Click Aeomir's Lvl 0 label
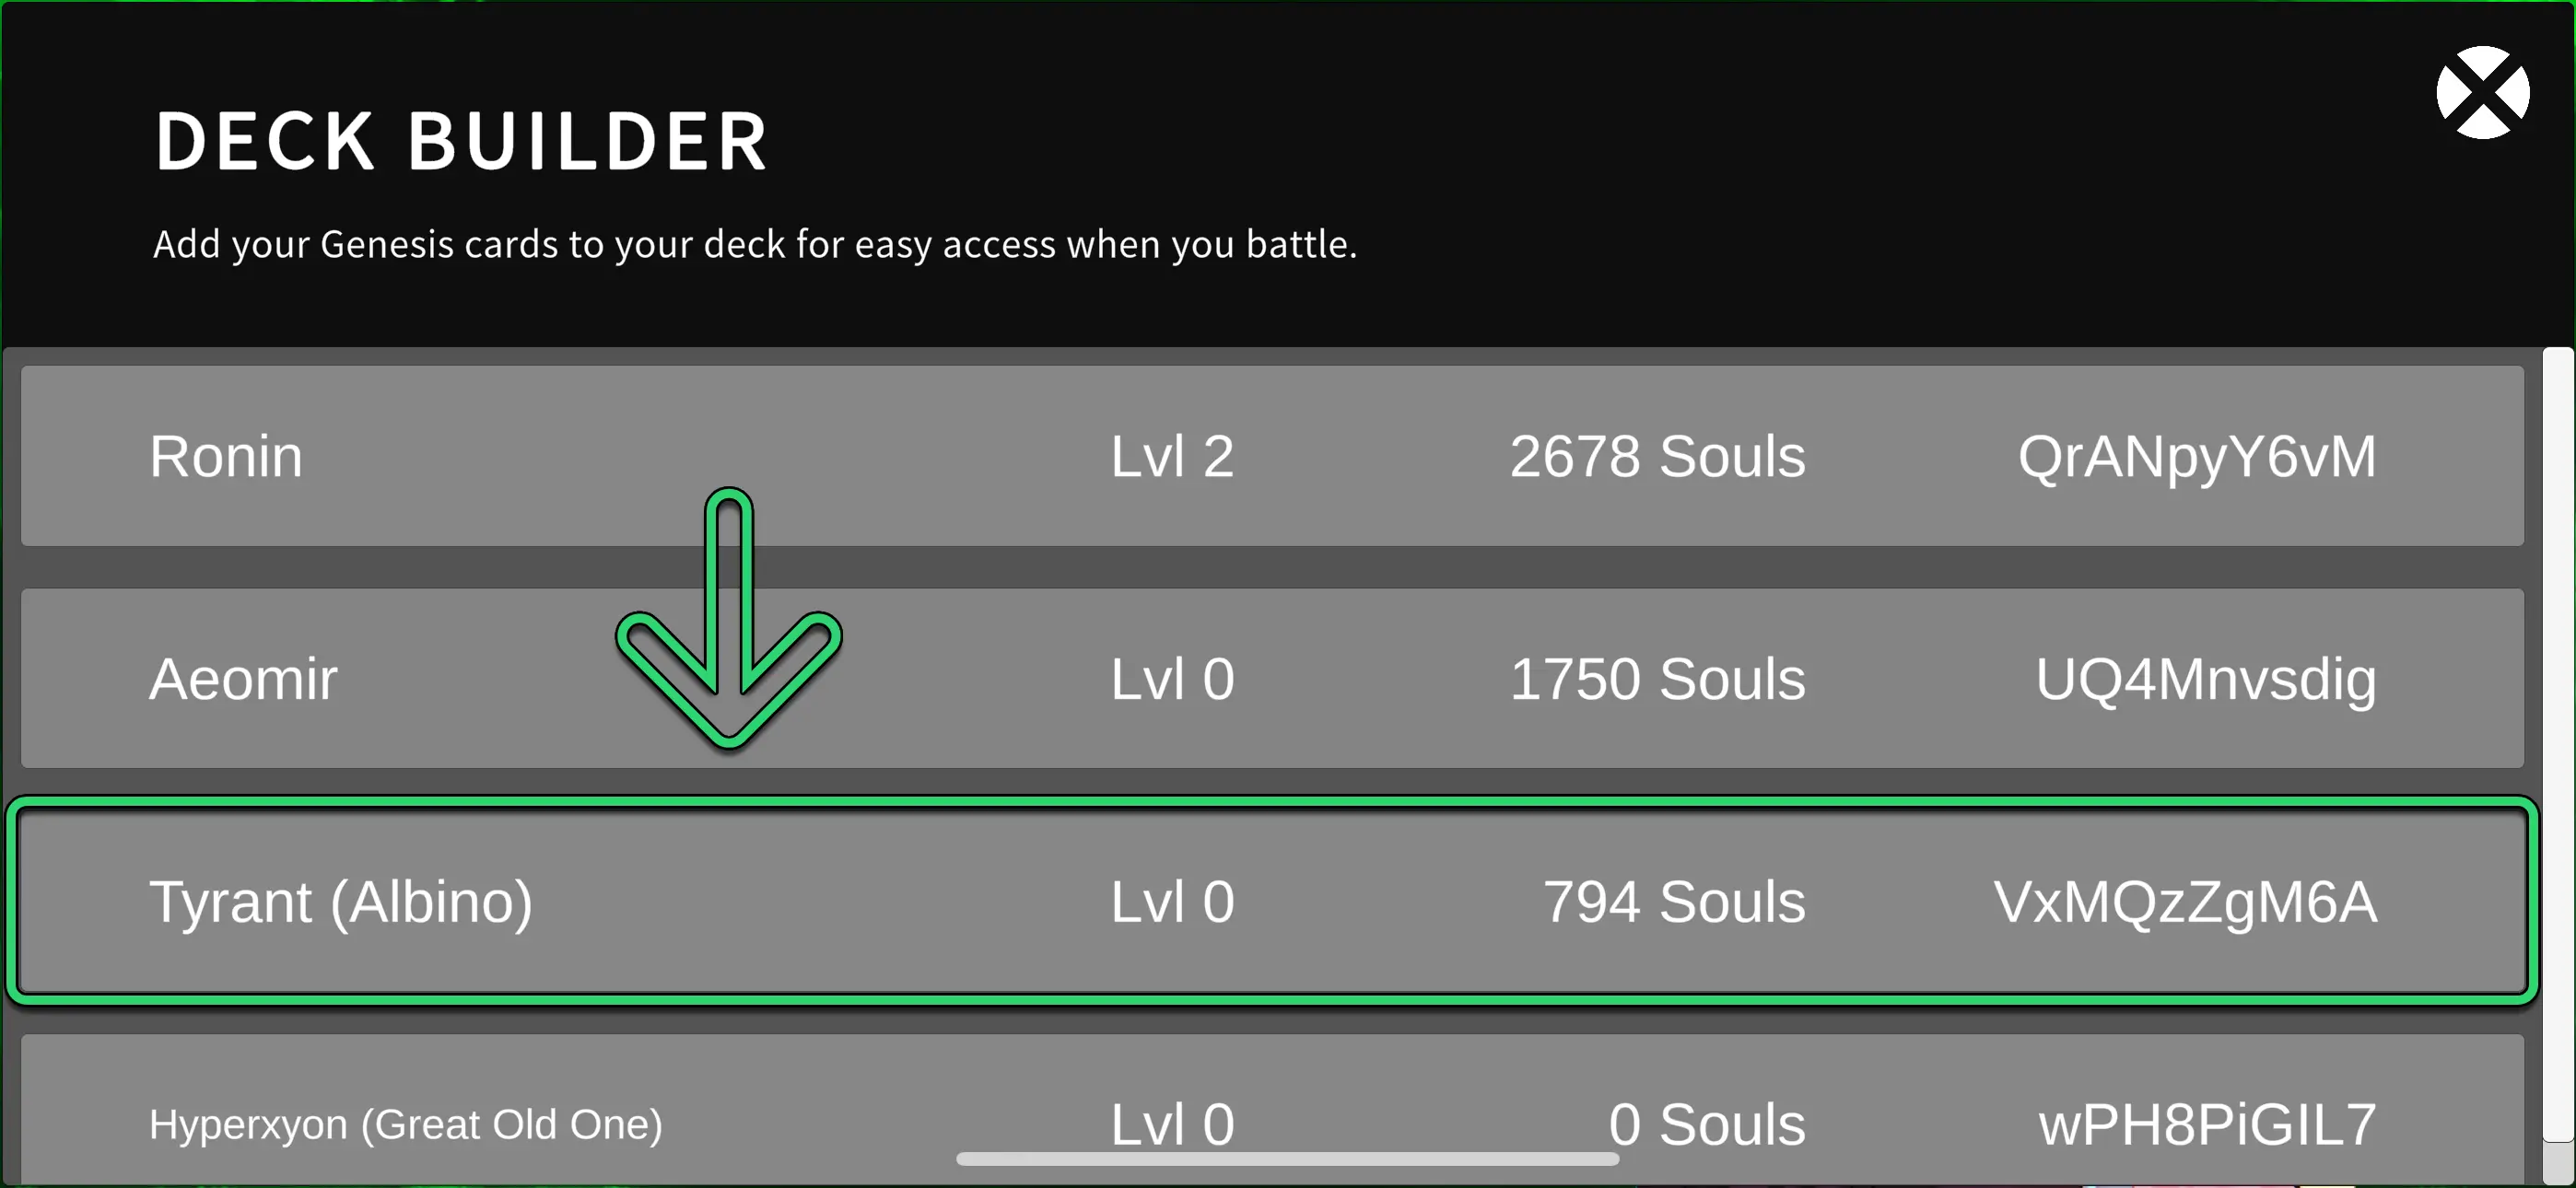 1172,680
